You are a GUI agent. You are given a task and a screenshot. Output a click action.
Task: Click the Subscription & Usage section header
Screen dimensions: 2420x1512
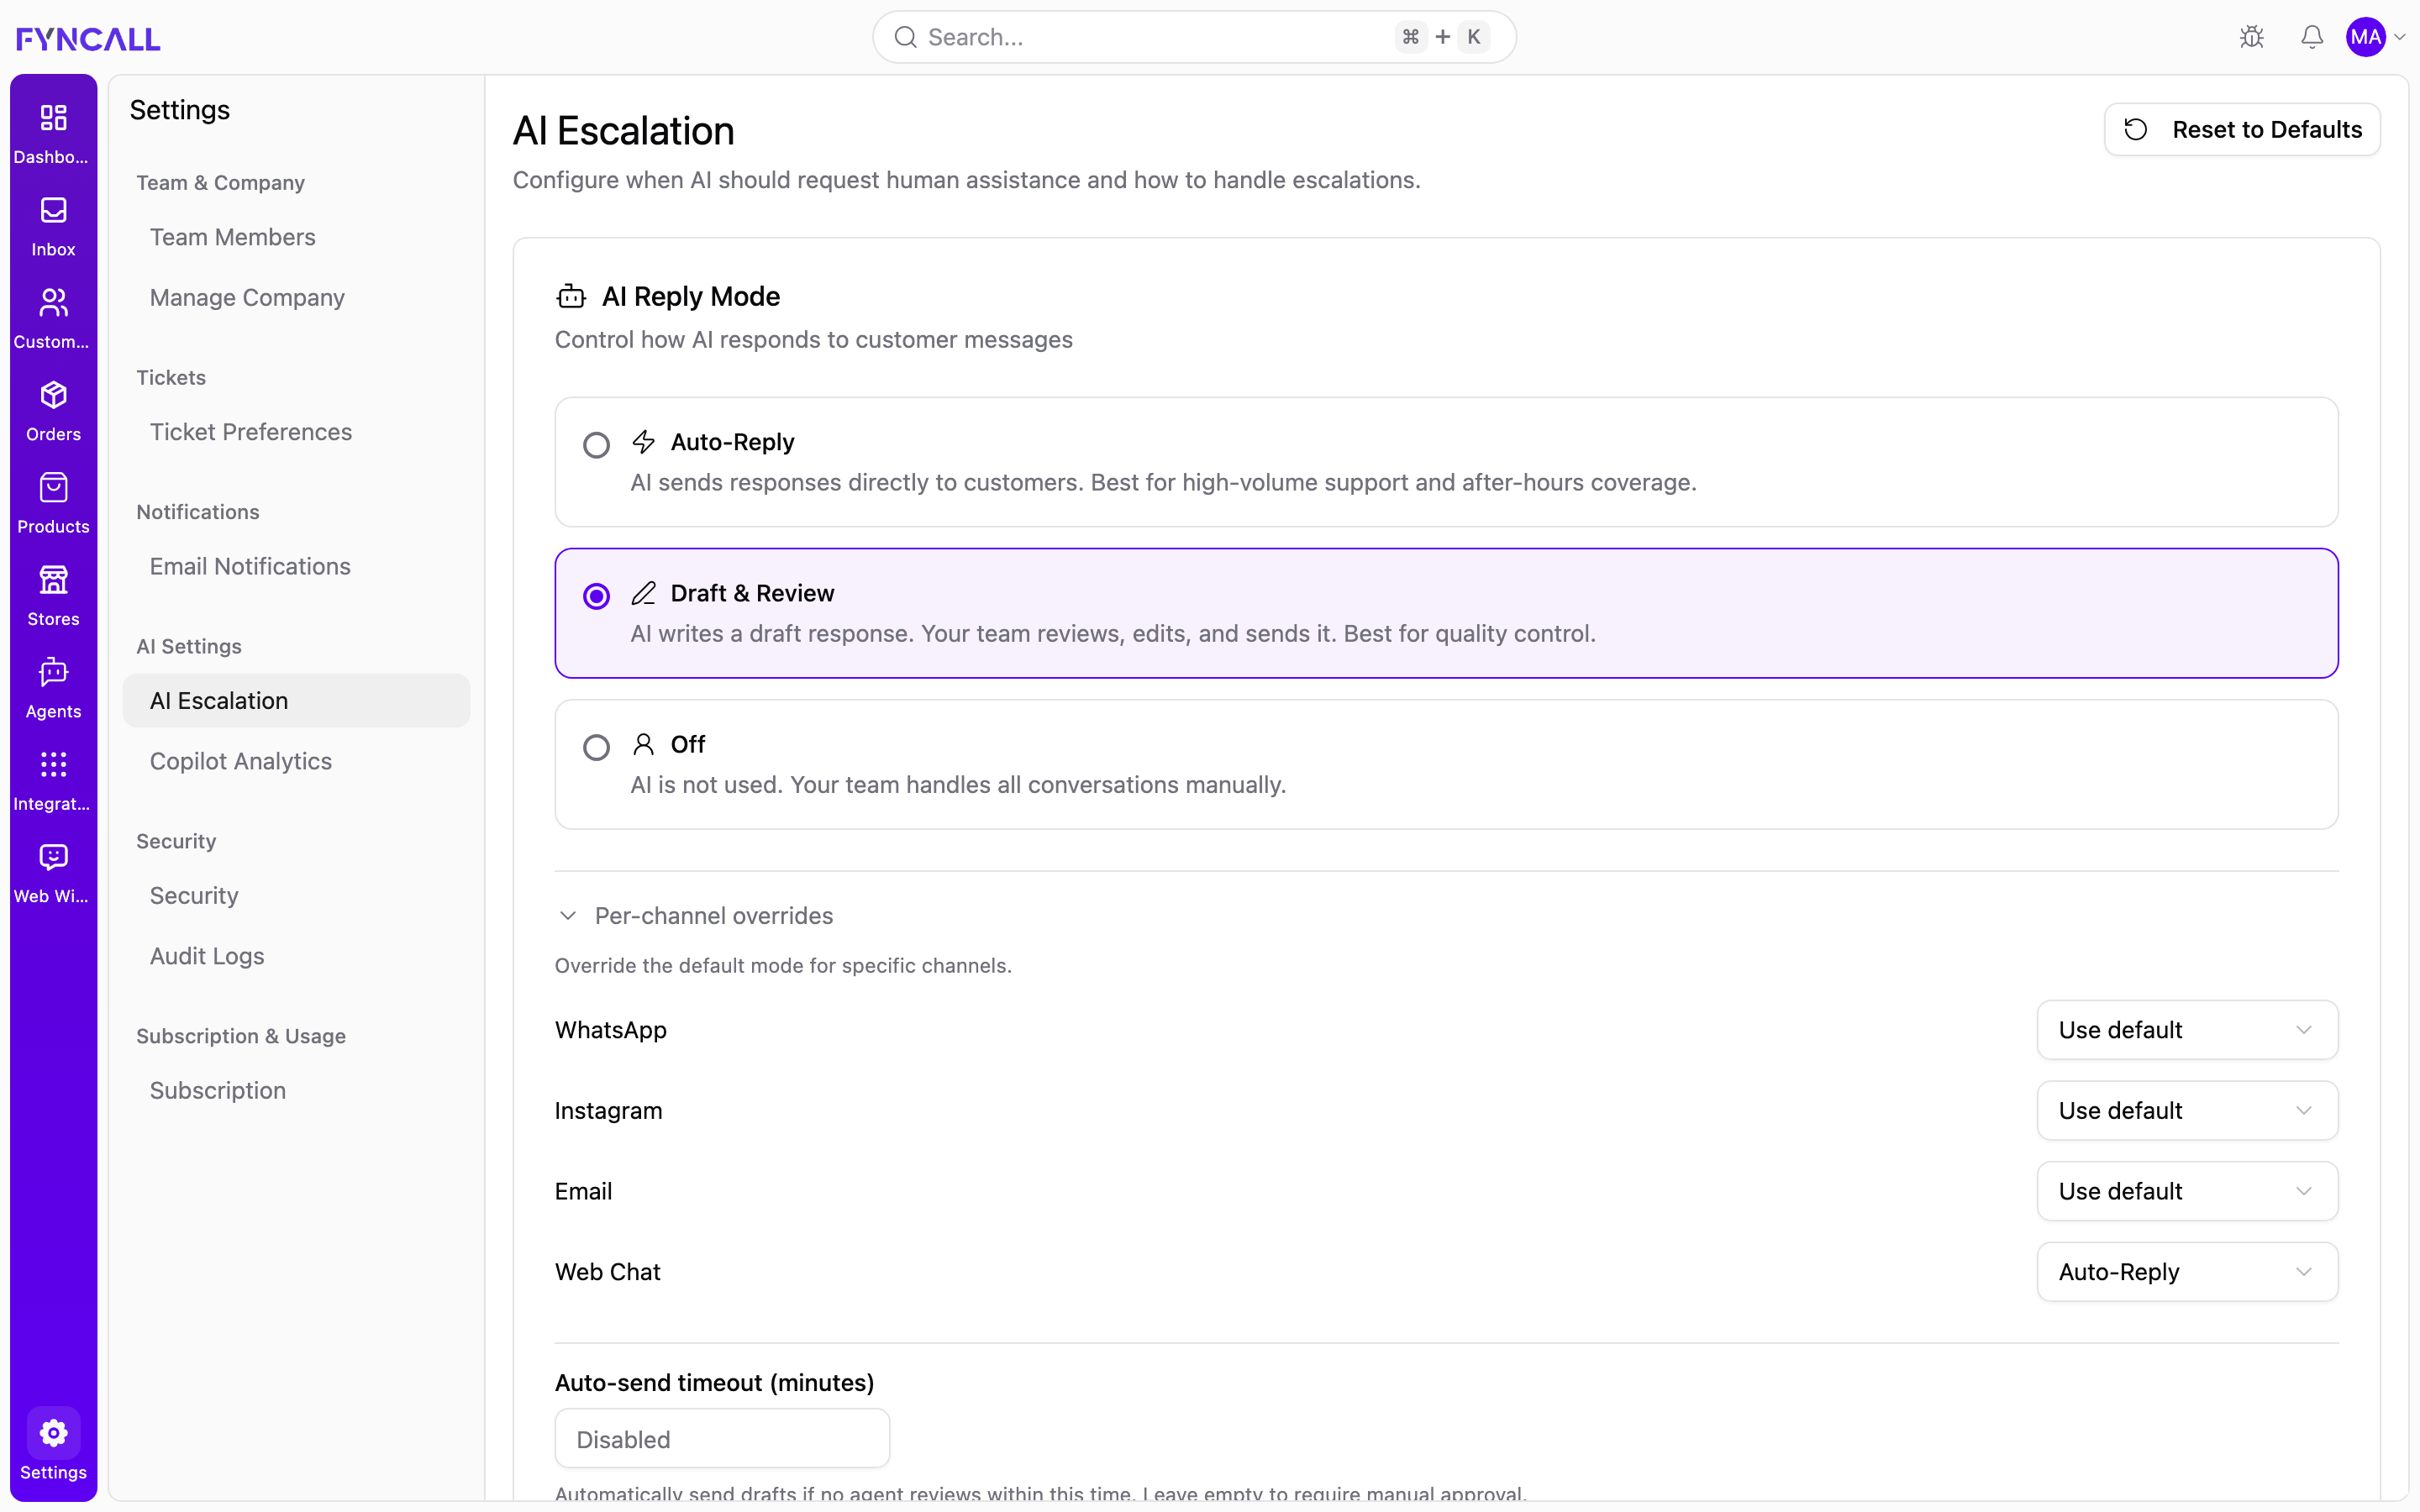241,1036
